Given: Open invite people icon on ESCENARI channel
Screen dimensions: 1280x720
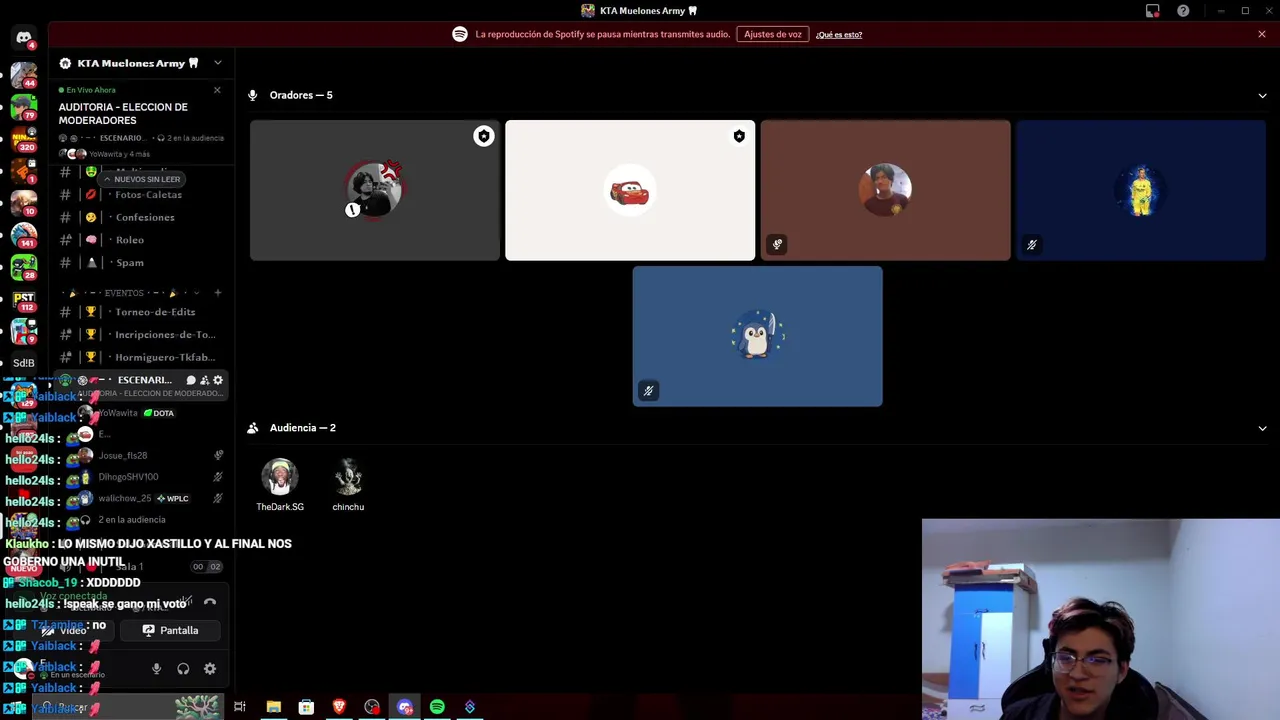Looking at the screenshot, I should click(x=204, y=380).
